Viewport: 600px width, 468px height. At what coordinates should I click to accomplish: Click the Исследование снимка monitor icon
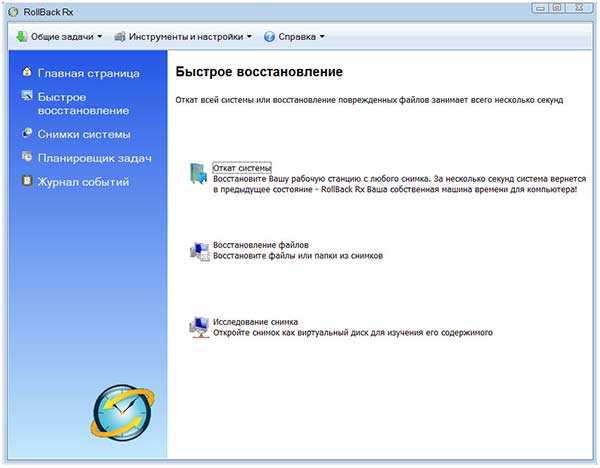(x=199, y=327)
